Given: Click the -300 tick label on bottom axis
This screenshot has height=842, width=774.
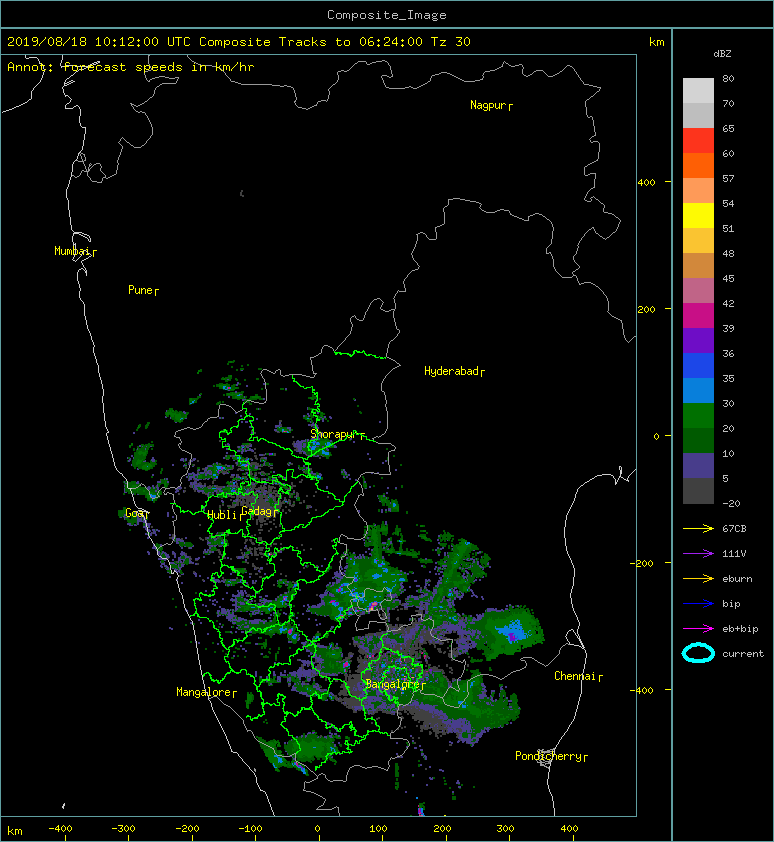Looking at the screenshot, I should point(123,829).
